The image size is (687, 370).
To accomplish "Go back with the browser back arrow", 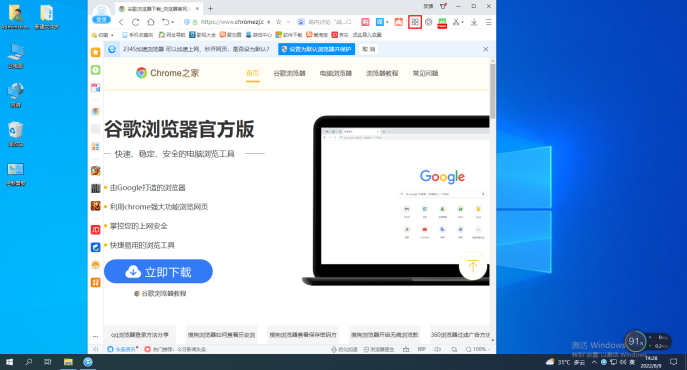I will (121, 22).
